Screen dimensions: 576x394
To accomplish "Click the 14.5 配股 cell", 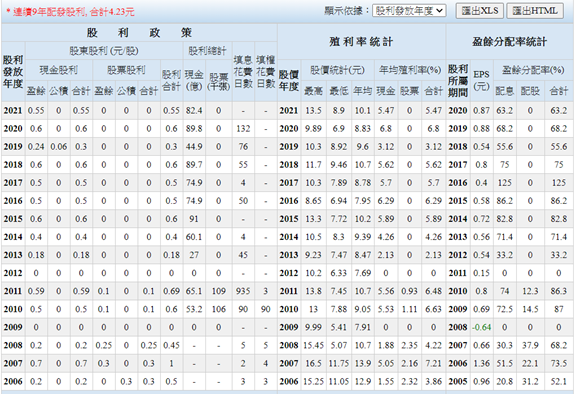I will (x=530, y=309).
